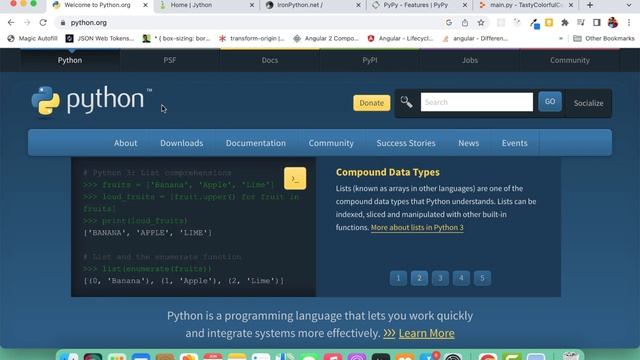Open the Angular - Lifecycl... bookmark
This screenshot has height=360, width=640.
400,38
